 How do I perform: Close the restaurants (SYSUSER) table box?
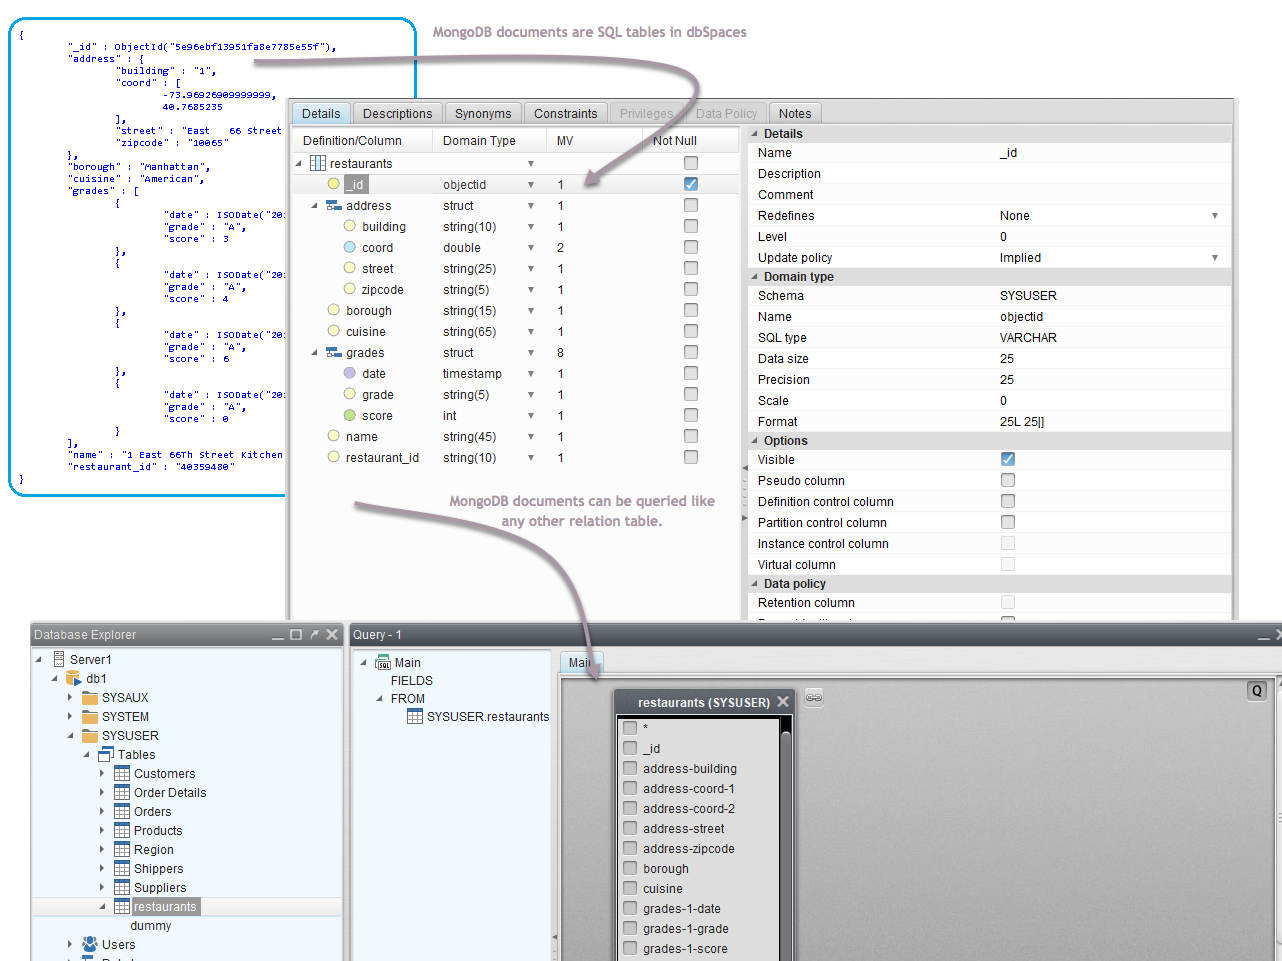783,702
